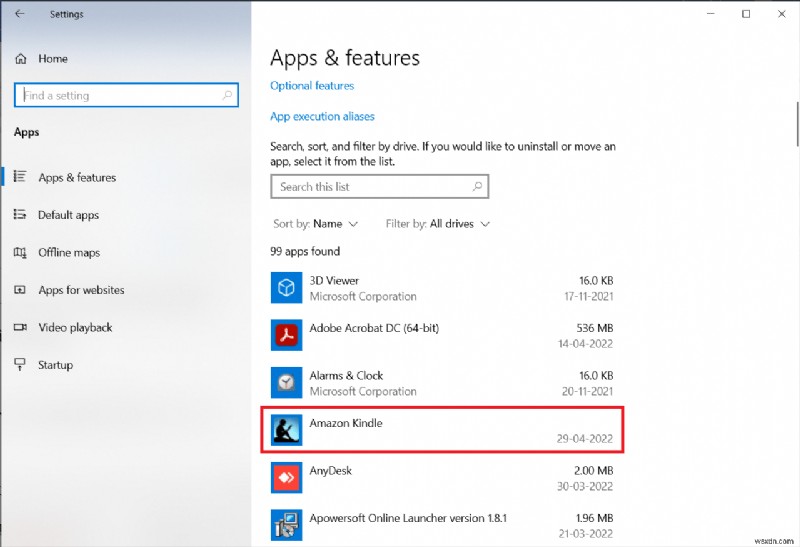The image size is (800, 547).
Task: Open the Filter by All drives dropdown
Action: point(438,223)
